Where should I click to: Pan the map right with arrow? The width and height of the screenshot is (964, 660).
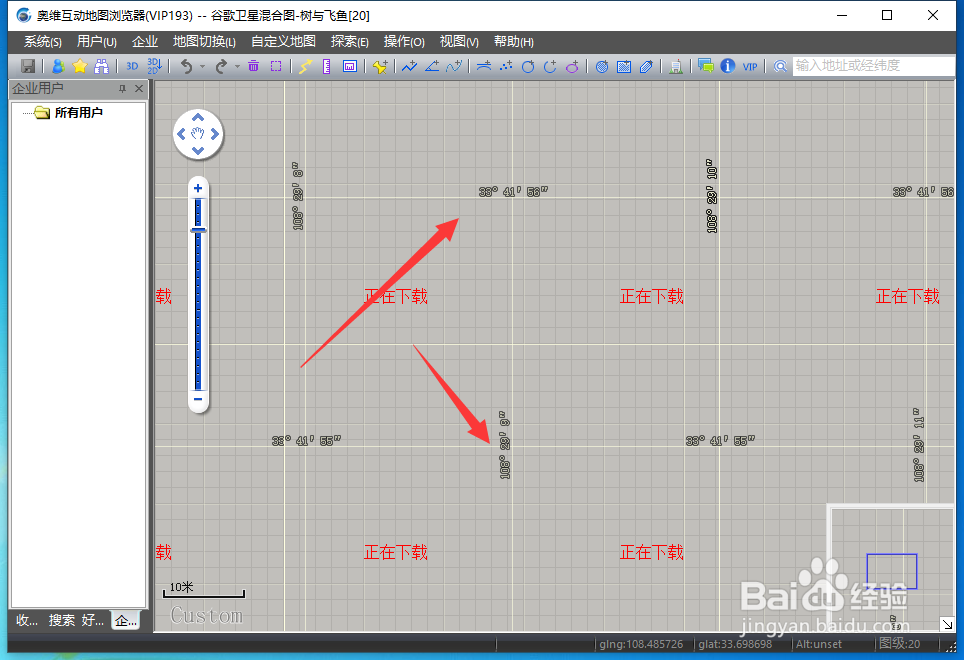coord(215,134)
